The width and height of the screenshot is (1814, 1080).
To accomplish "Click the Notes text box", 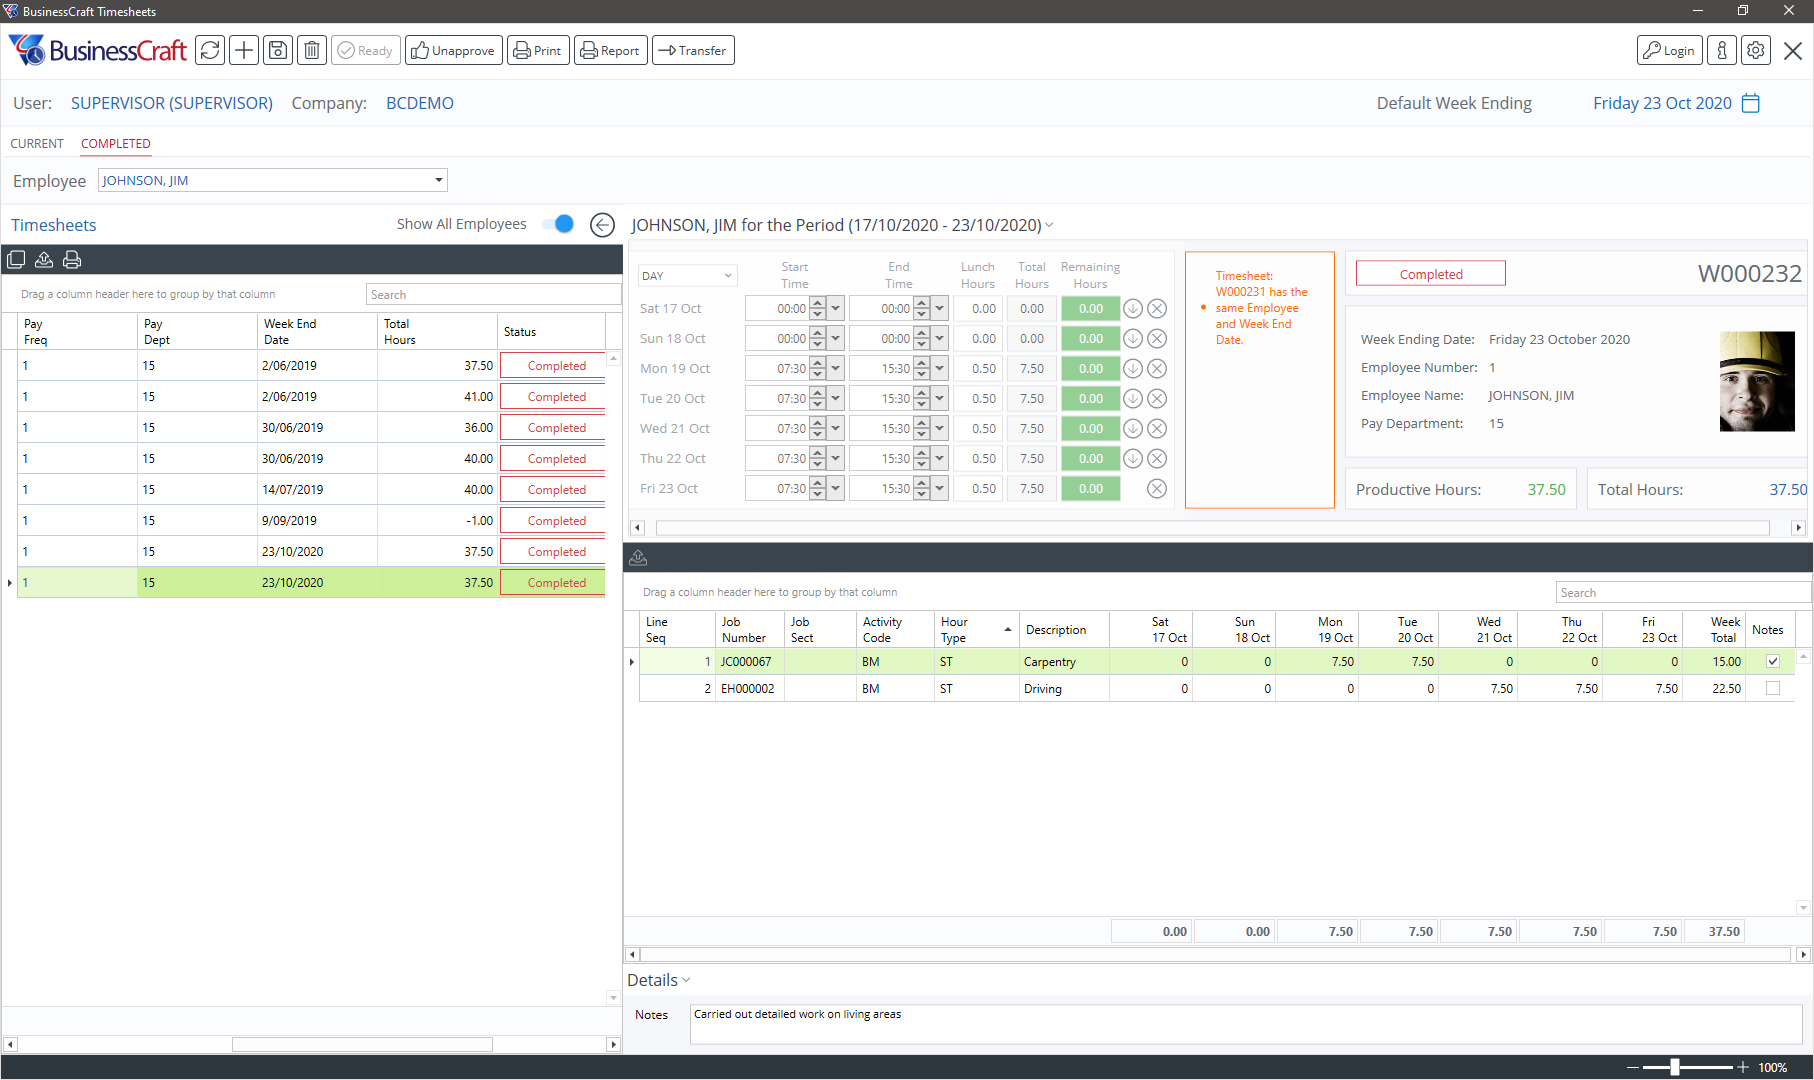I will click(x=1246, y=1024).
